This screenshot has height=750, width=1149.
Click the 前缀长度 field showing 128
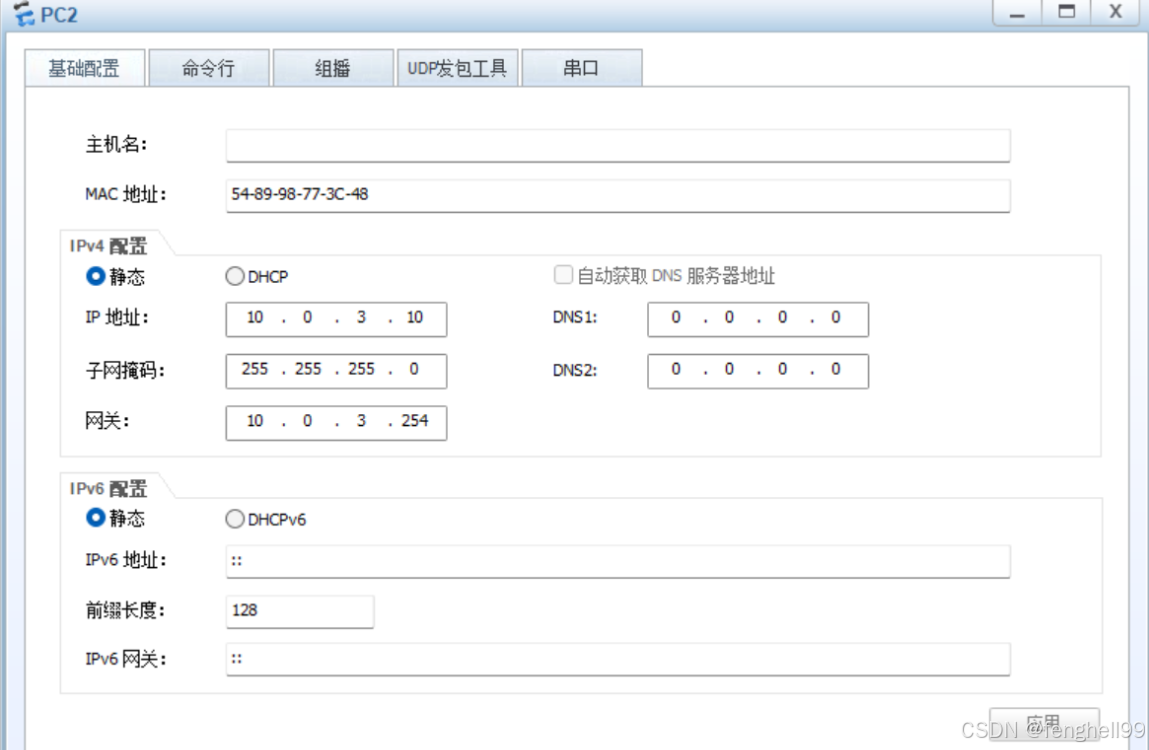pos(300,611)
